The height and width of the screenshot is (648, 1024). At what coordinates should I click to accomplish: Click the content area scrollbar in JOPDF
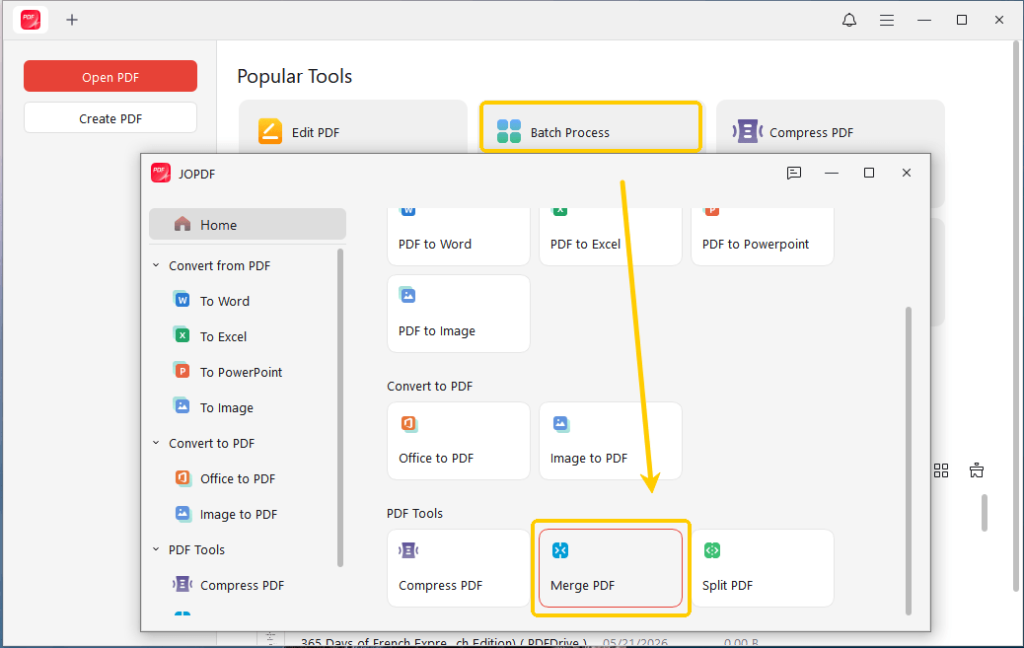908,461
